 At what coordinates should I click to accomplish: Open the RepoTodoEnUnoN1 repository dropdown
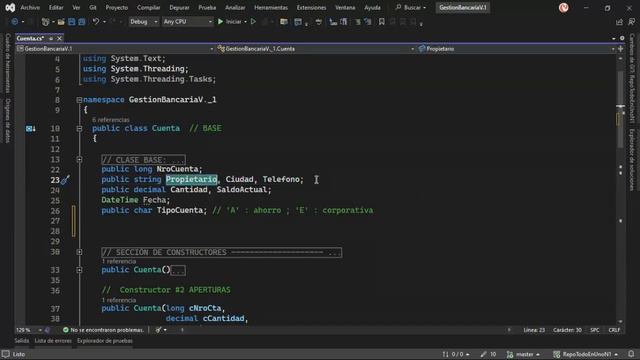[585, 354]
